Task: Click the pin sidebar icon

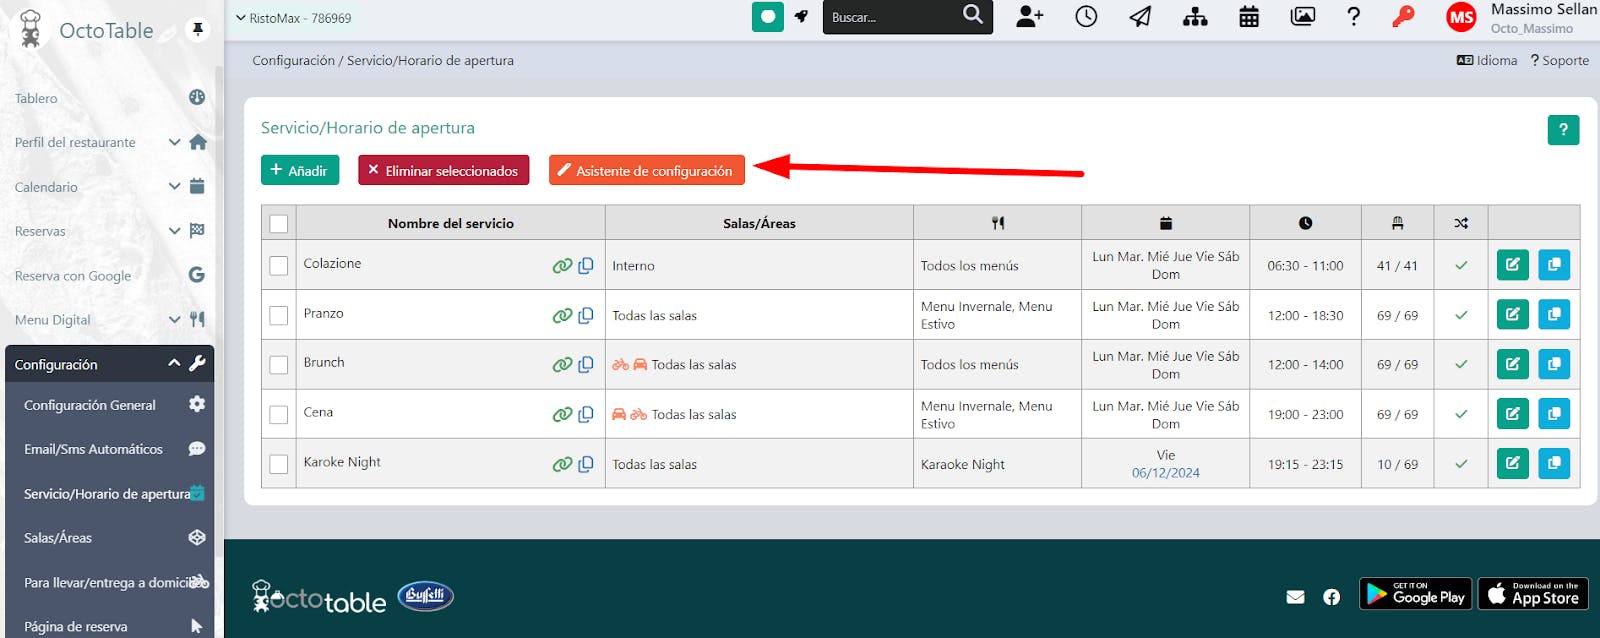Action: coord(198,29)
